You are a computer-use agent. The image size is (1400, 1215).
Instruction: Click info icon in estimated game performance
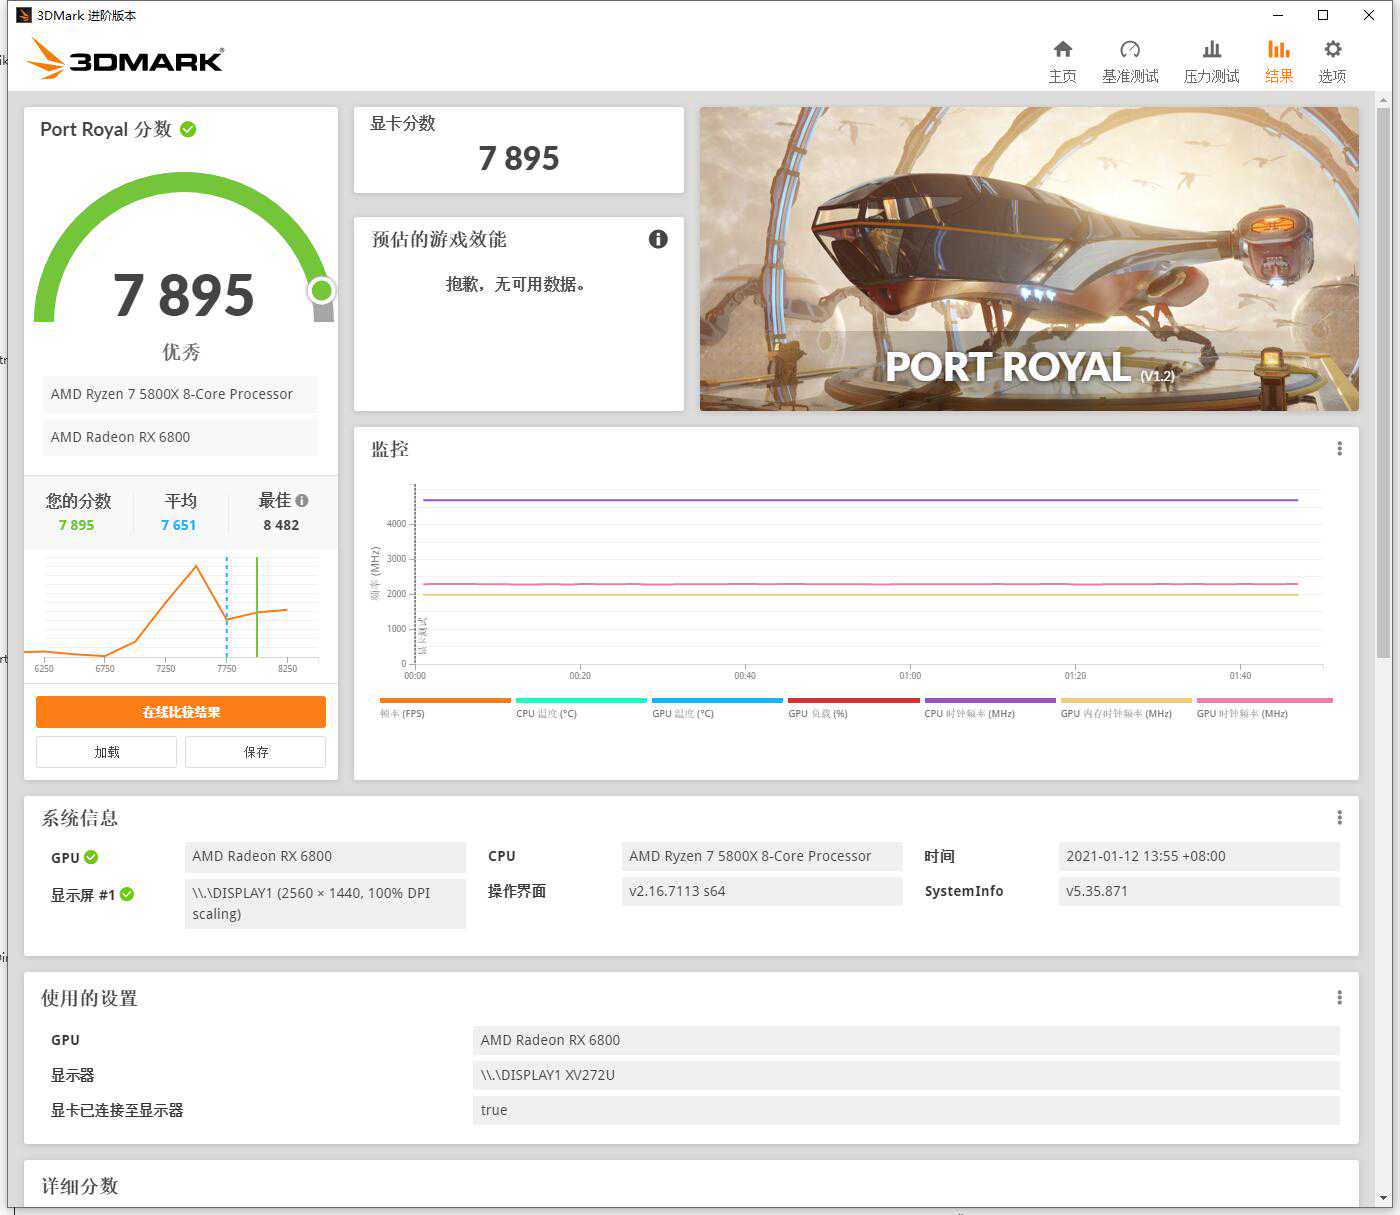[x=658, y=239]
